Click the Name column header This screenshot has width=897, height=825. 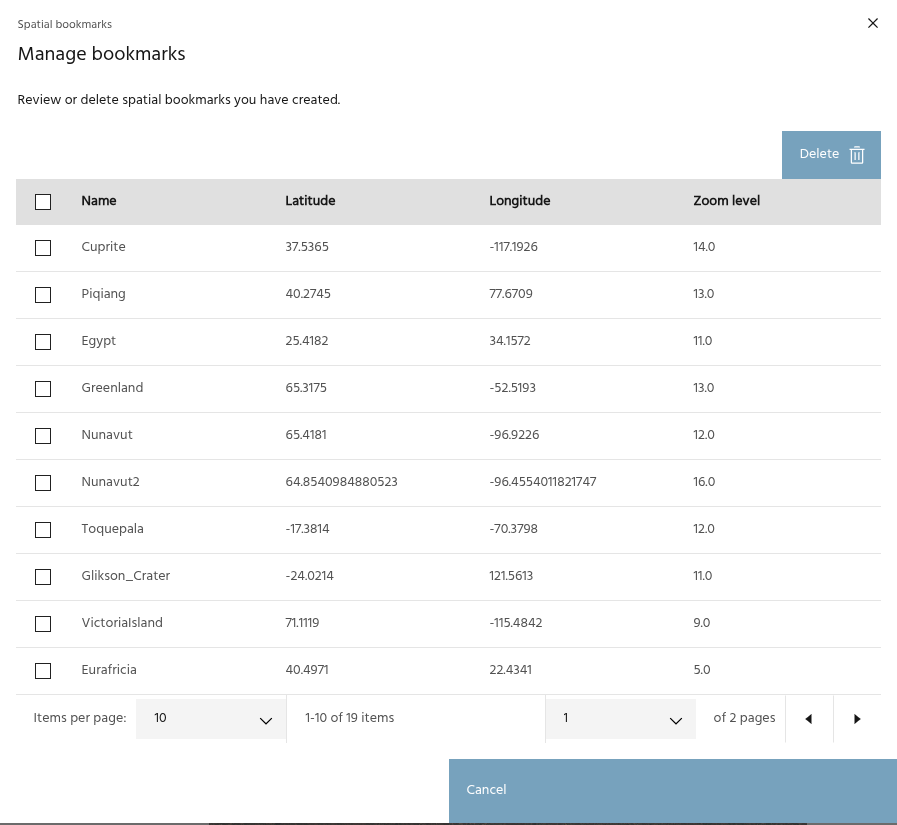coord(99,201)
